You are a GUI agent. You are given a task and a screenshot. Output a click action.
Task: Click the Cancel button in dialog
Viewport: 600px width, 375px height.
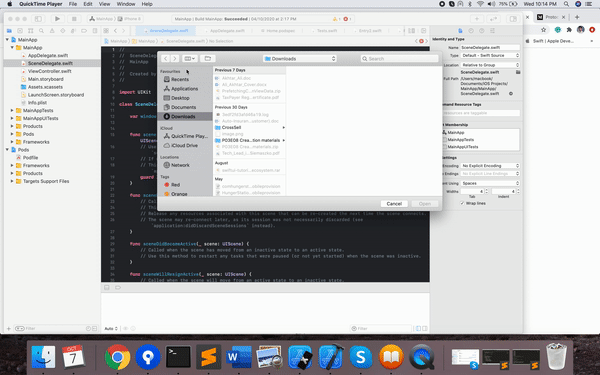coord(394,204)
